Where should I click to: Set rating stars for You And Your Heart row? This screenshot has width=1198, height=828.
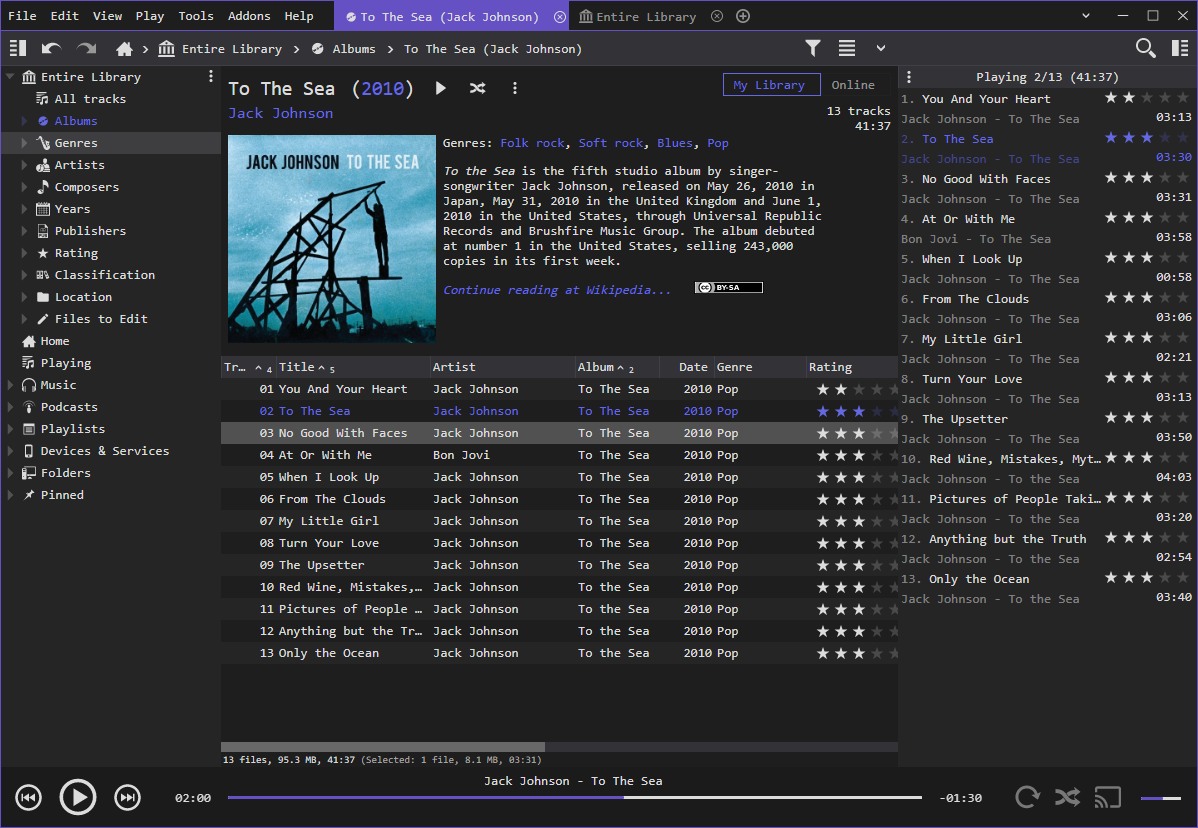(857, 390)
